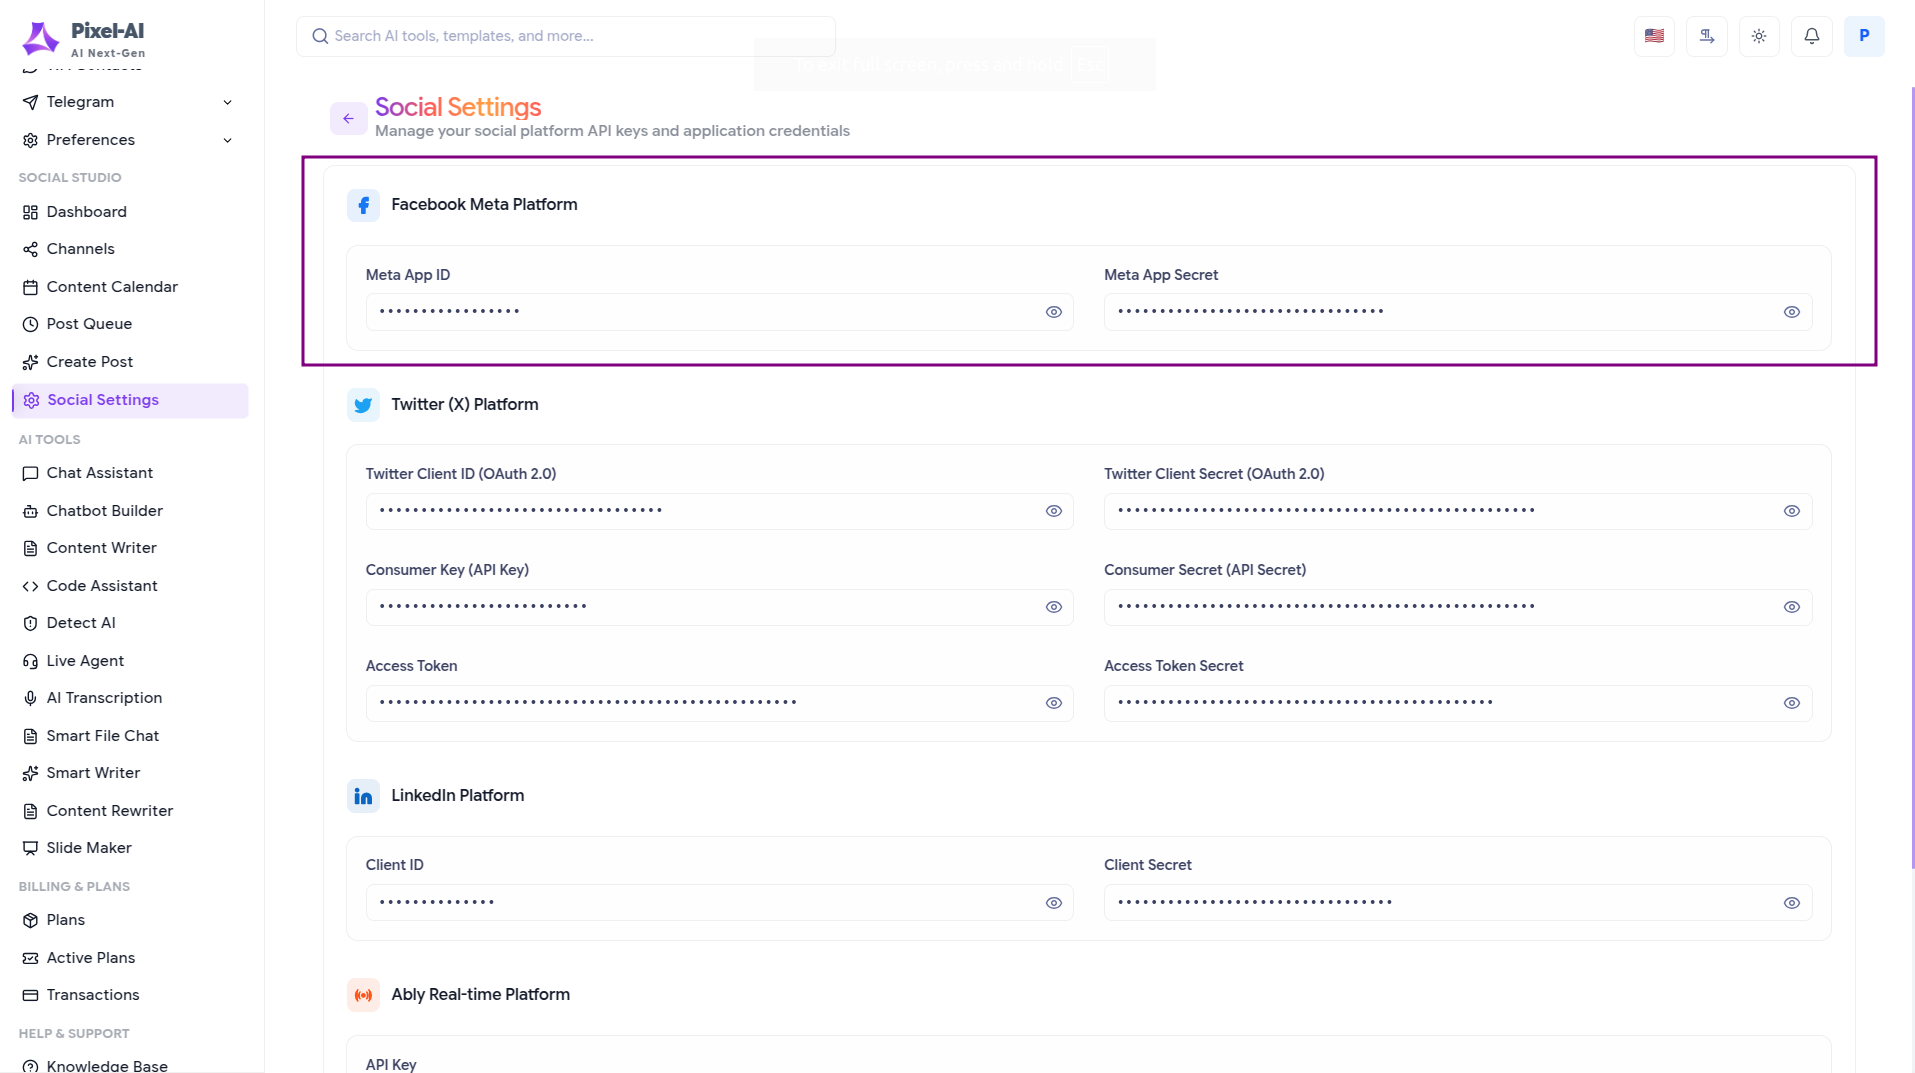Open the Post Queue page
This screenshot has height=1073, width=1915.
(x=130, y=324)
